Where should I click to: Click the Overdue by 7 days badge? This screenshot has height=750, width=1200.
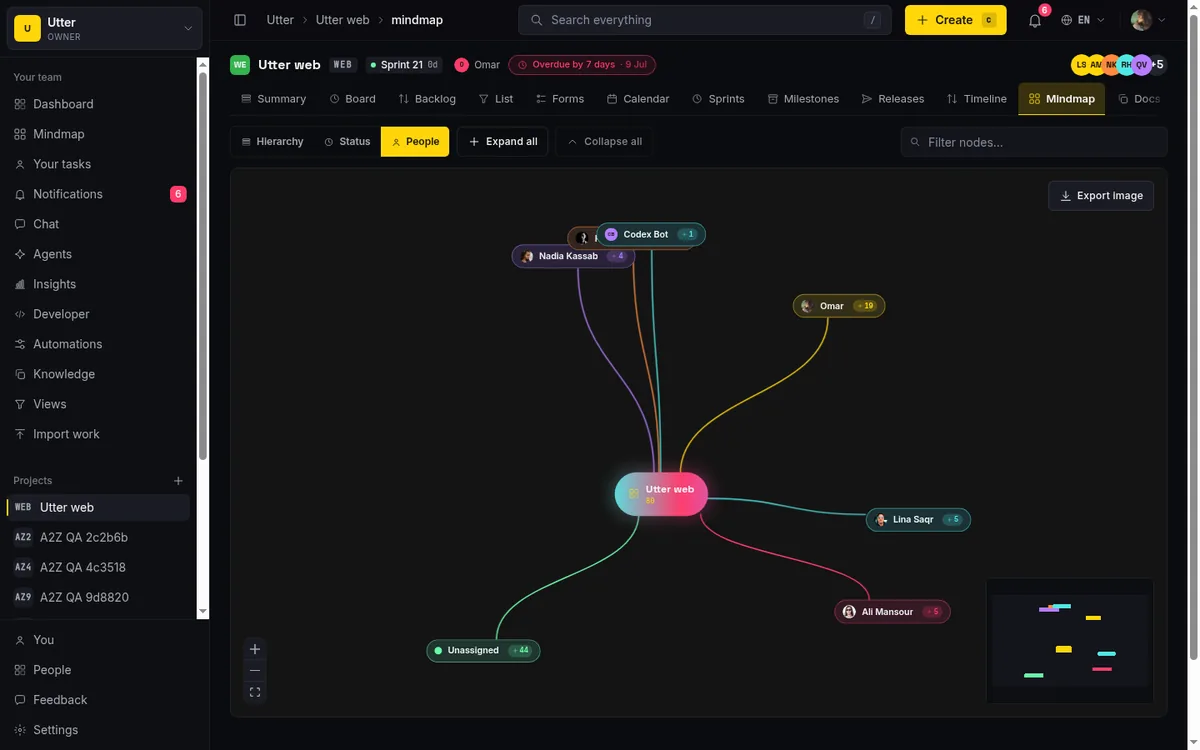coord(582,65)
